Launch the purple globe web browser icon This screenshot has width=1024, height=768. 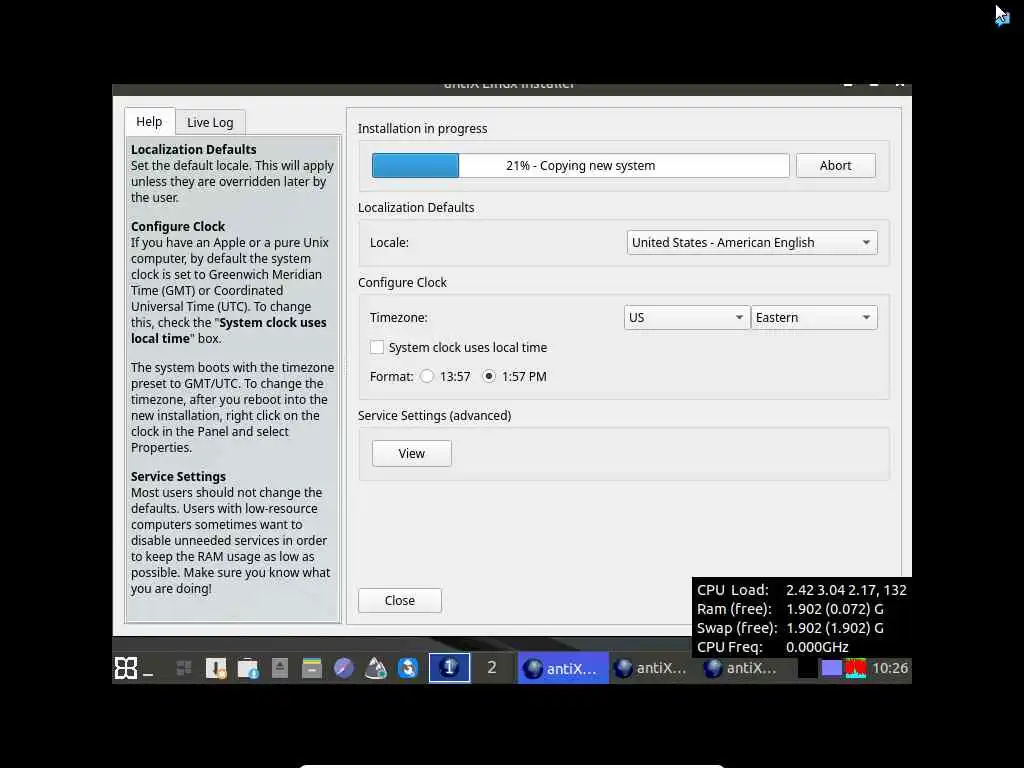tap(344, 667)
